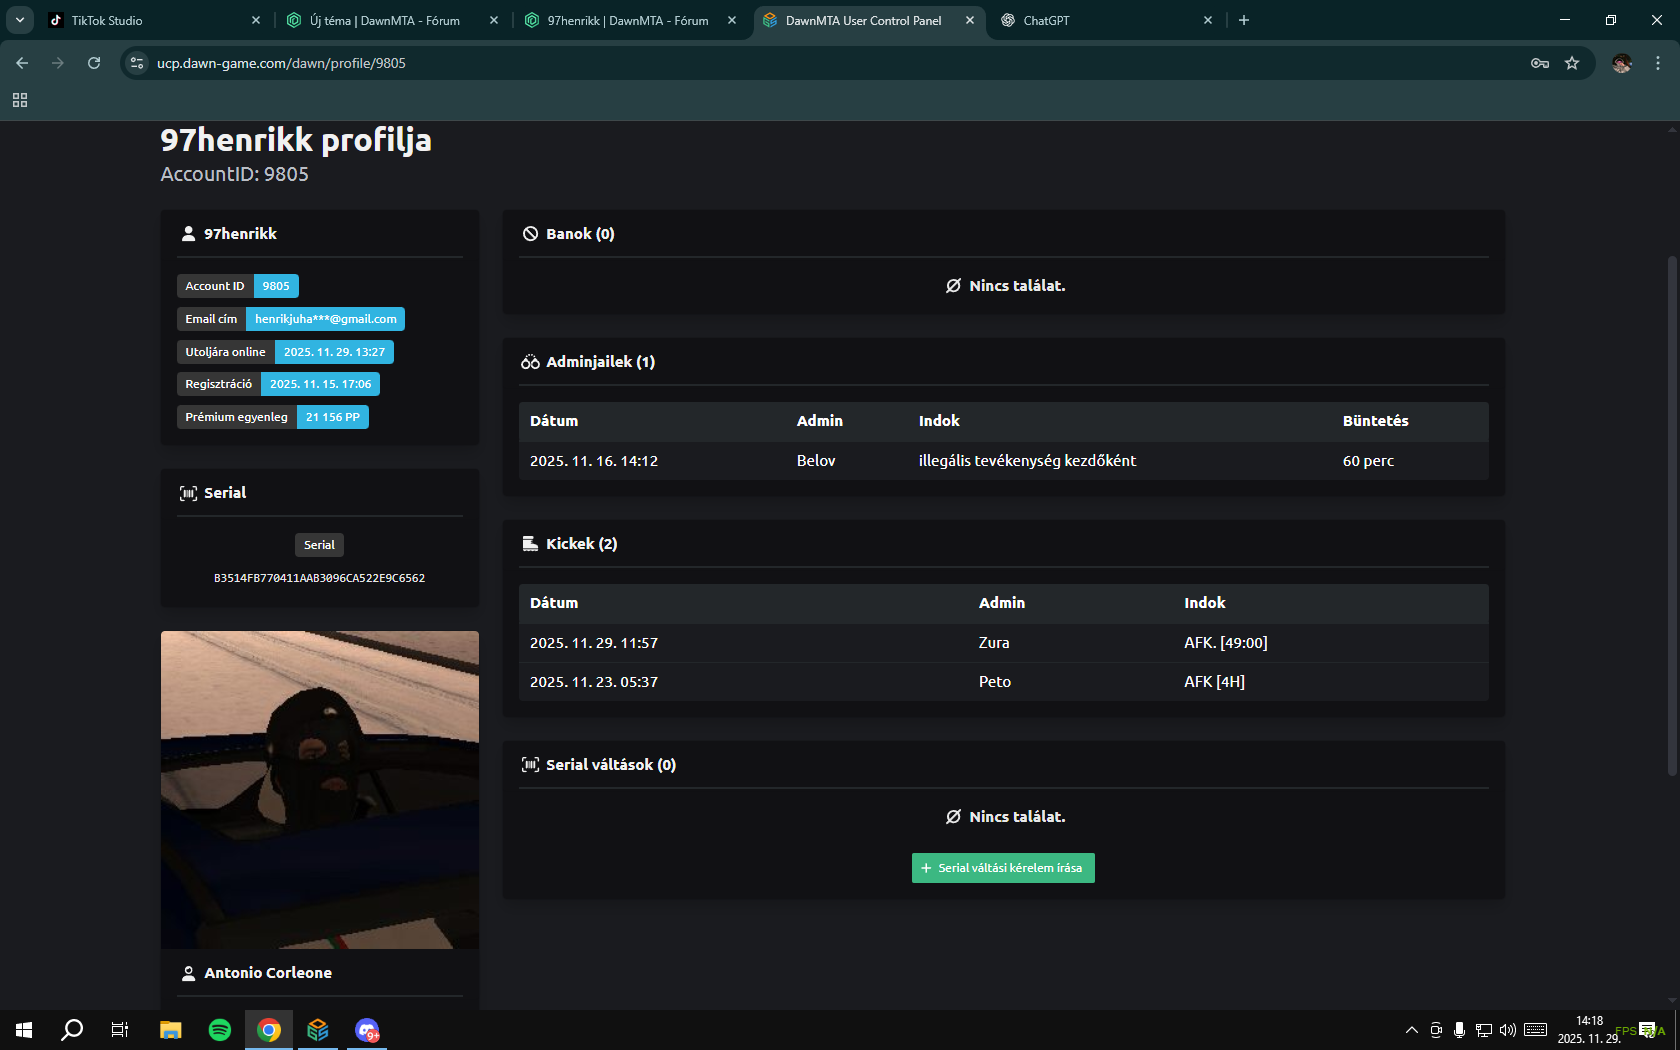Bookmark this page with the star icon

point(1572,63)
